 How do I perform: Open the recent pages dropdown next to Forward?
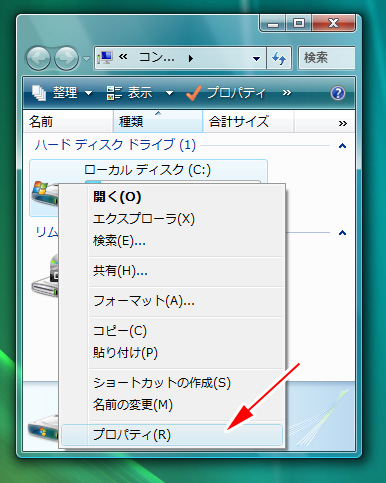[86, 59]
